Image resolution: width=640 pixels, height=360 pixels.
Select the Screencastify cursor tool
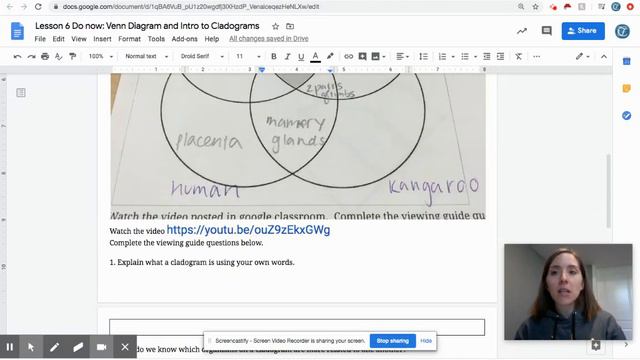click(x=31, y=347)
